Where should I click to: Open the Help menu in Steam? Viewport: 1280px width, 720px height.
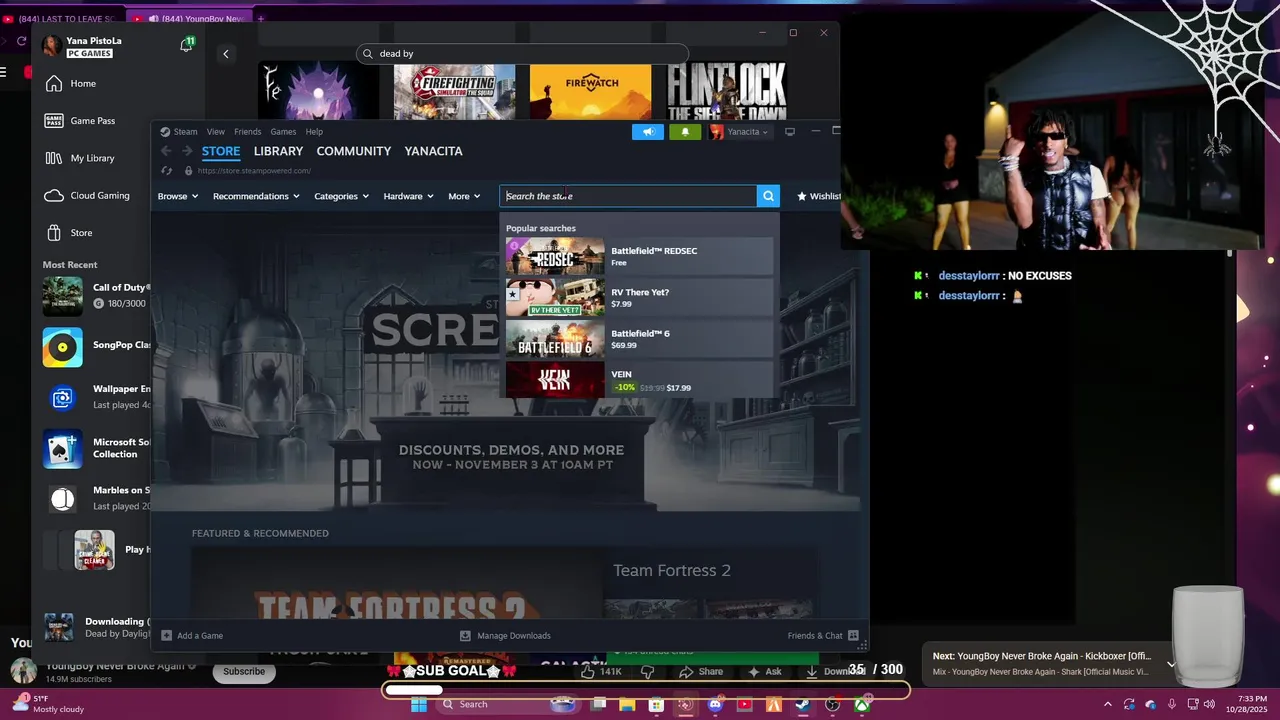tap(314, 132)
